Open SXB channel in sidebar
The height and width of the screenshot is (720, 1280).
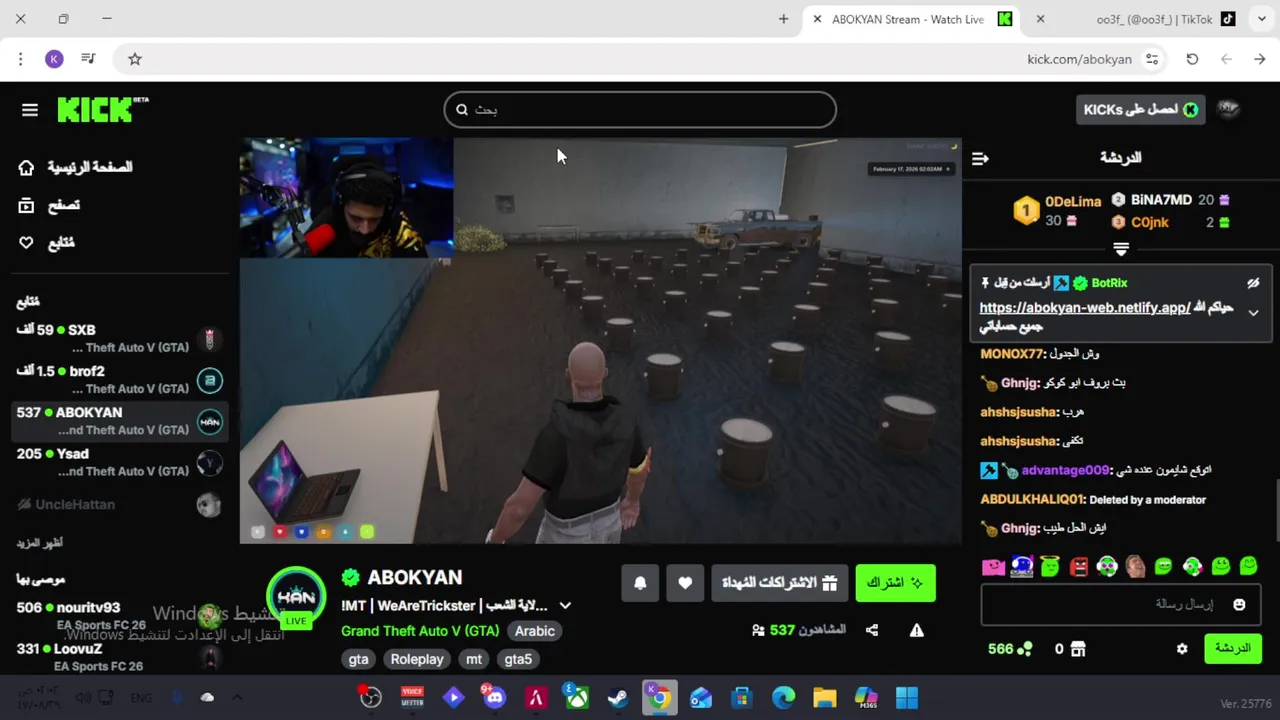(120, 339)
